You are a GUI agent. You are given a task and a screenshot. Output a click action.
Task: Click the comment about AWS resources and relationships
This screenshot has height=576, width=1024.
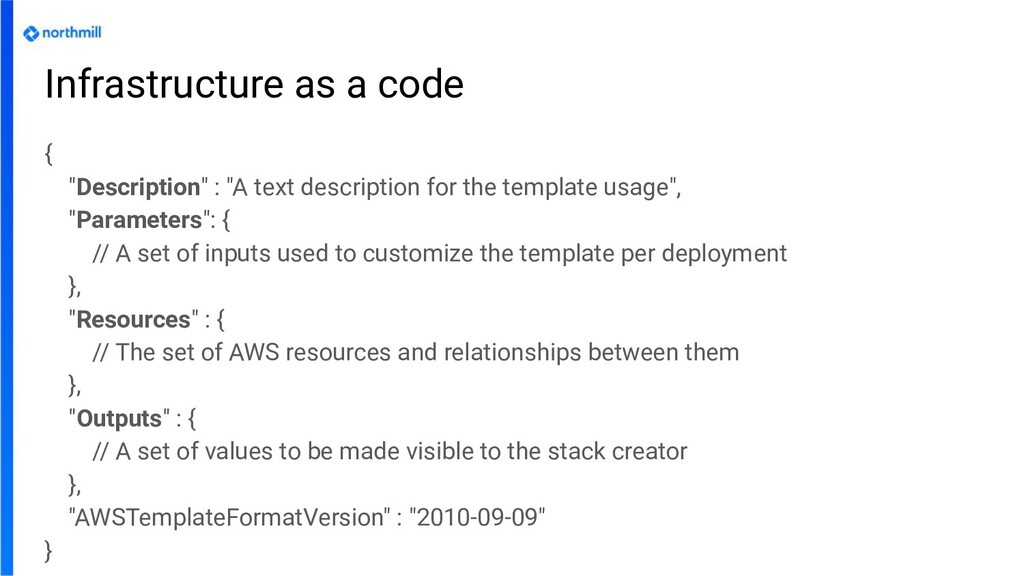[x=415, y=353]
